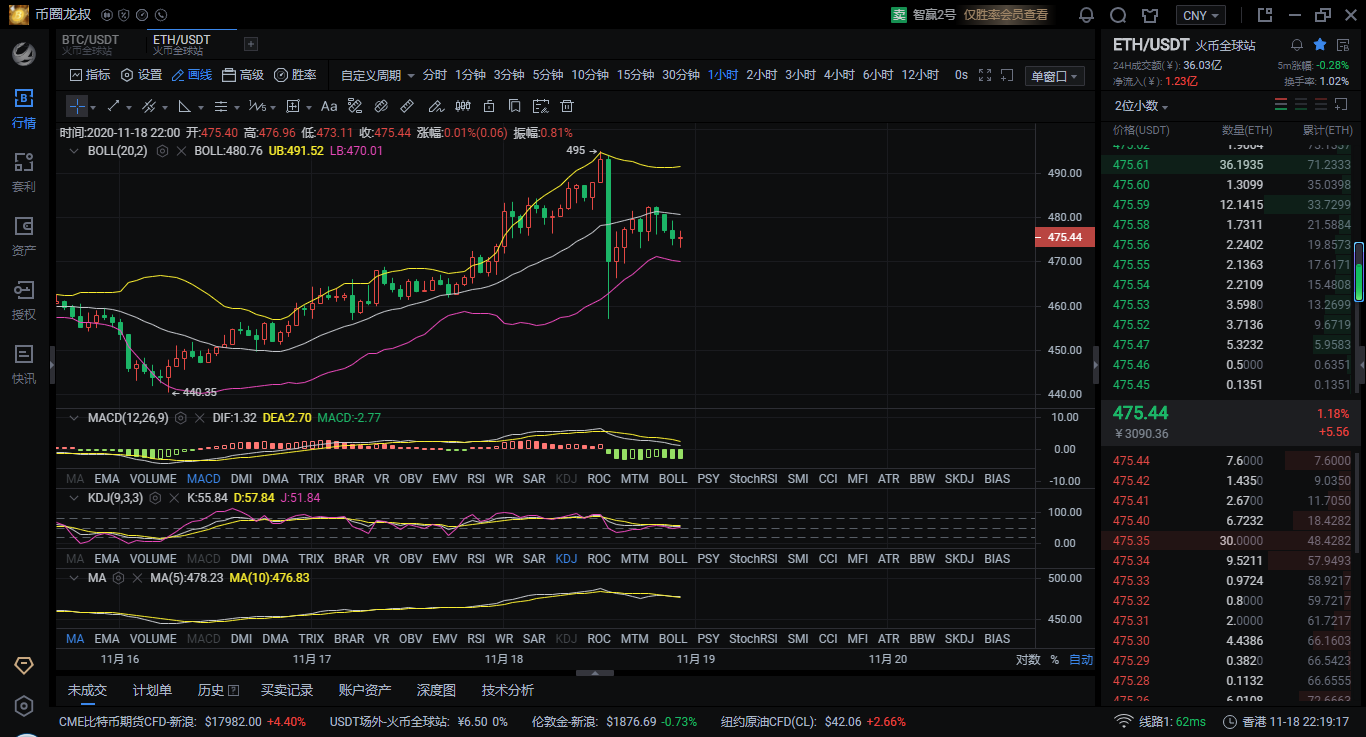
Task: Switch to the BTC/USDT chart tab
Action: click(91, 44)
